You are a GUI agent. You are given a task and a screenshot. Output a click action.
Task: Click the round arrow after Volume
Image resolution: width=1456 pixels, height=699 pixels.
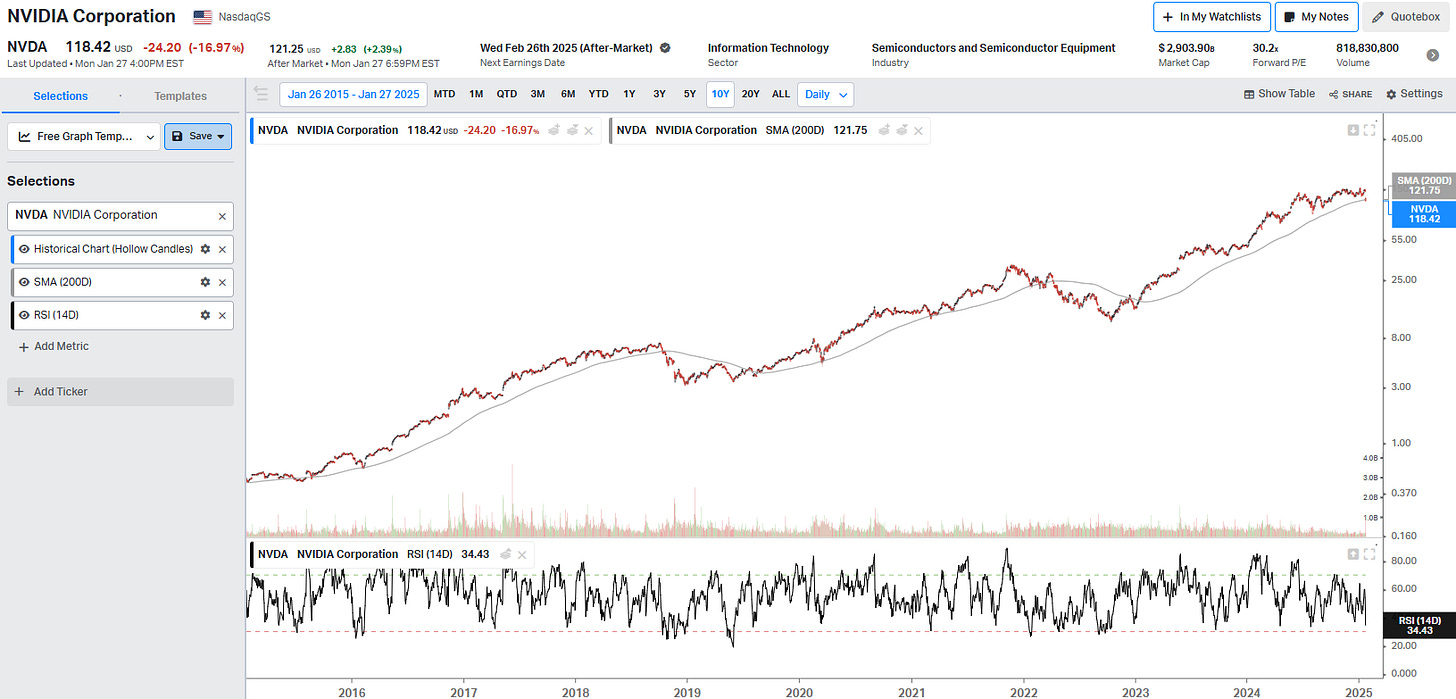tap(1433, 55)
